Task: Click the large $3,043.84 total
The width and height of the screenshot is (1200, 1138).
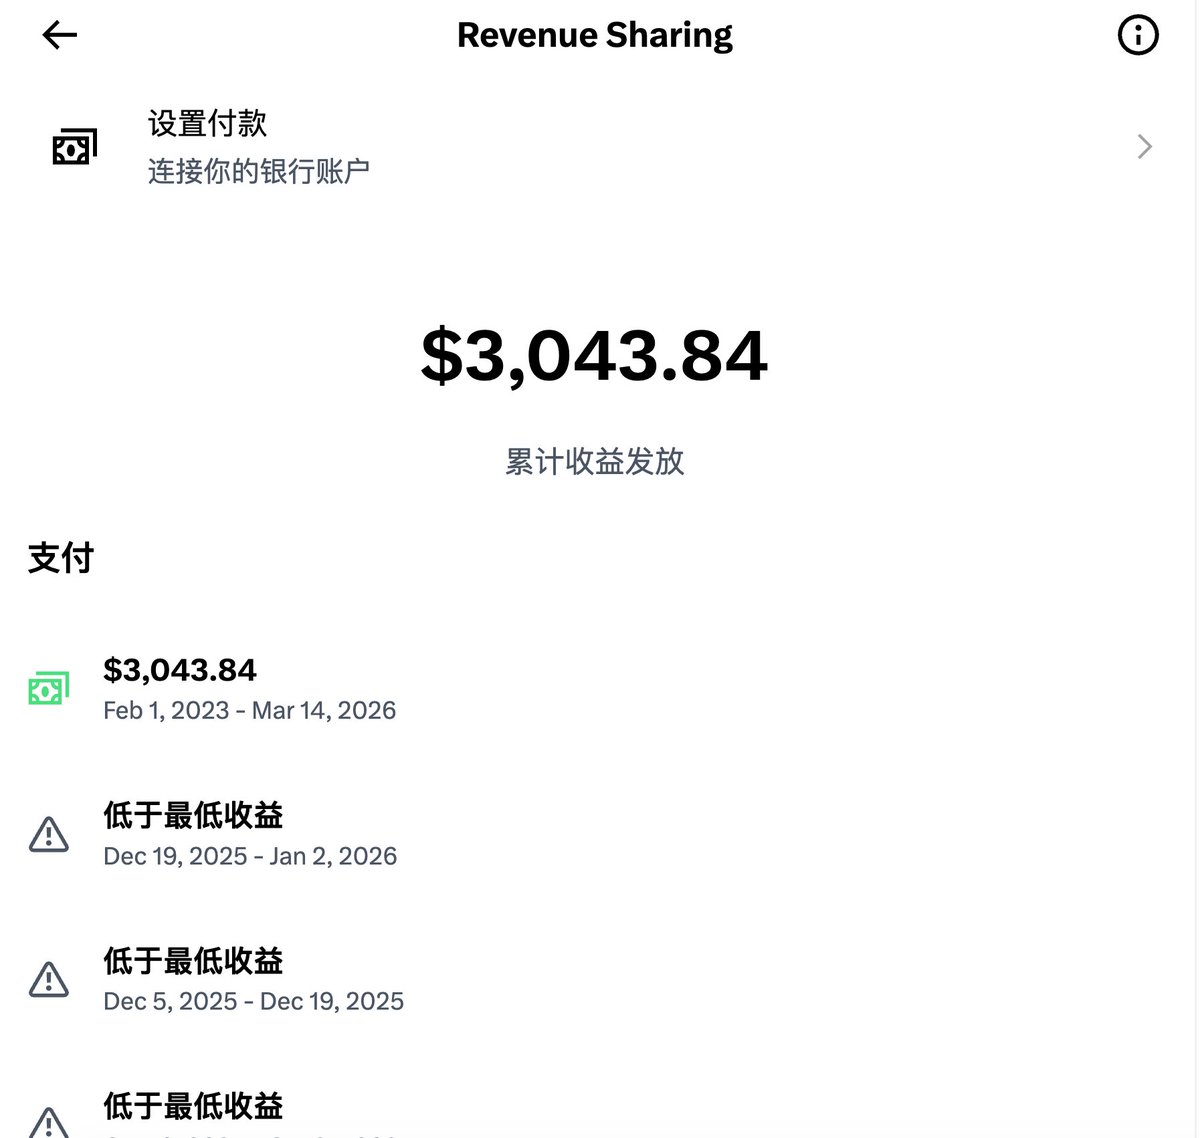Action: (x=595, y=356)
